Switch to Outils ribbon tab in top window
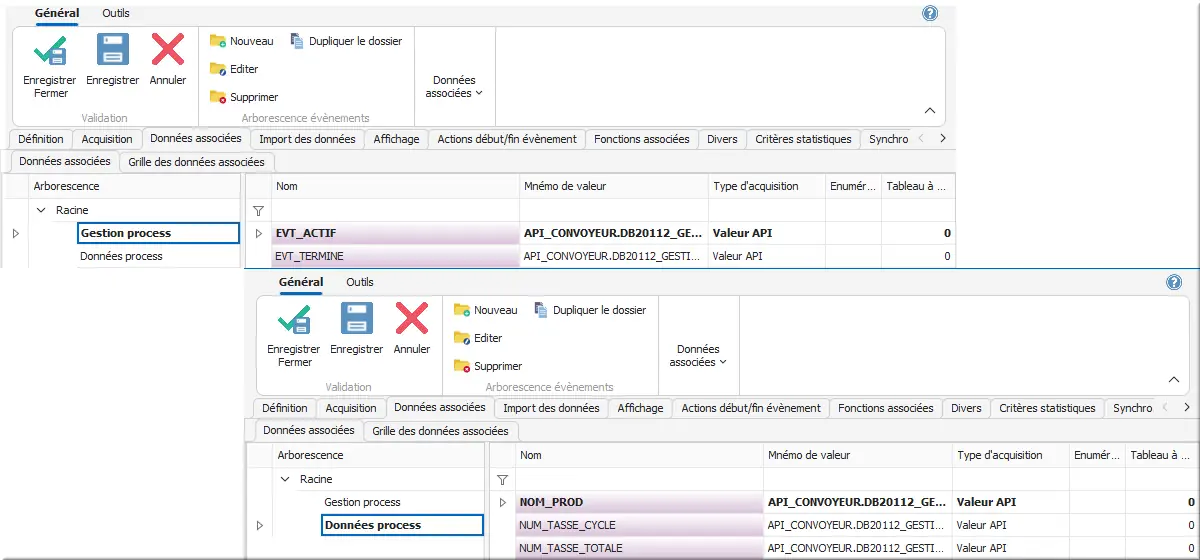Viewport: 1200px width, 560px height. coord(116,13)
